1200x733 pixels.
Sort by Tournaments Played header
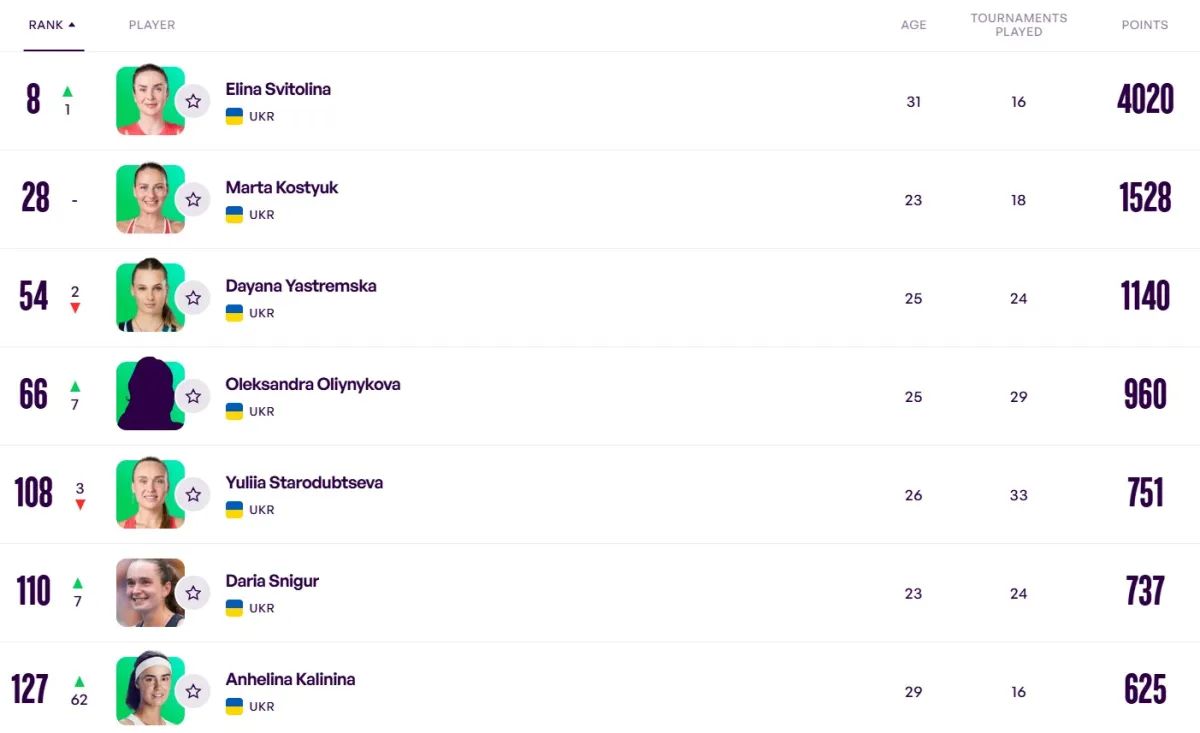1018,25
